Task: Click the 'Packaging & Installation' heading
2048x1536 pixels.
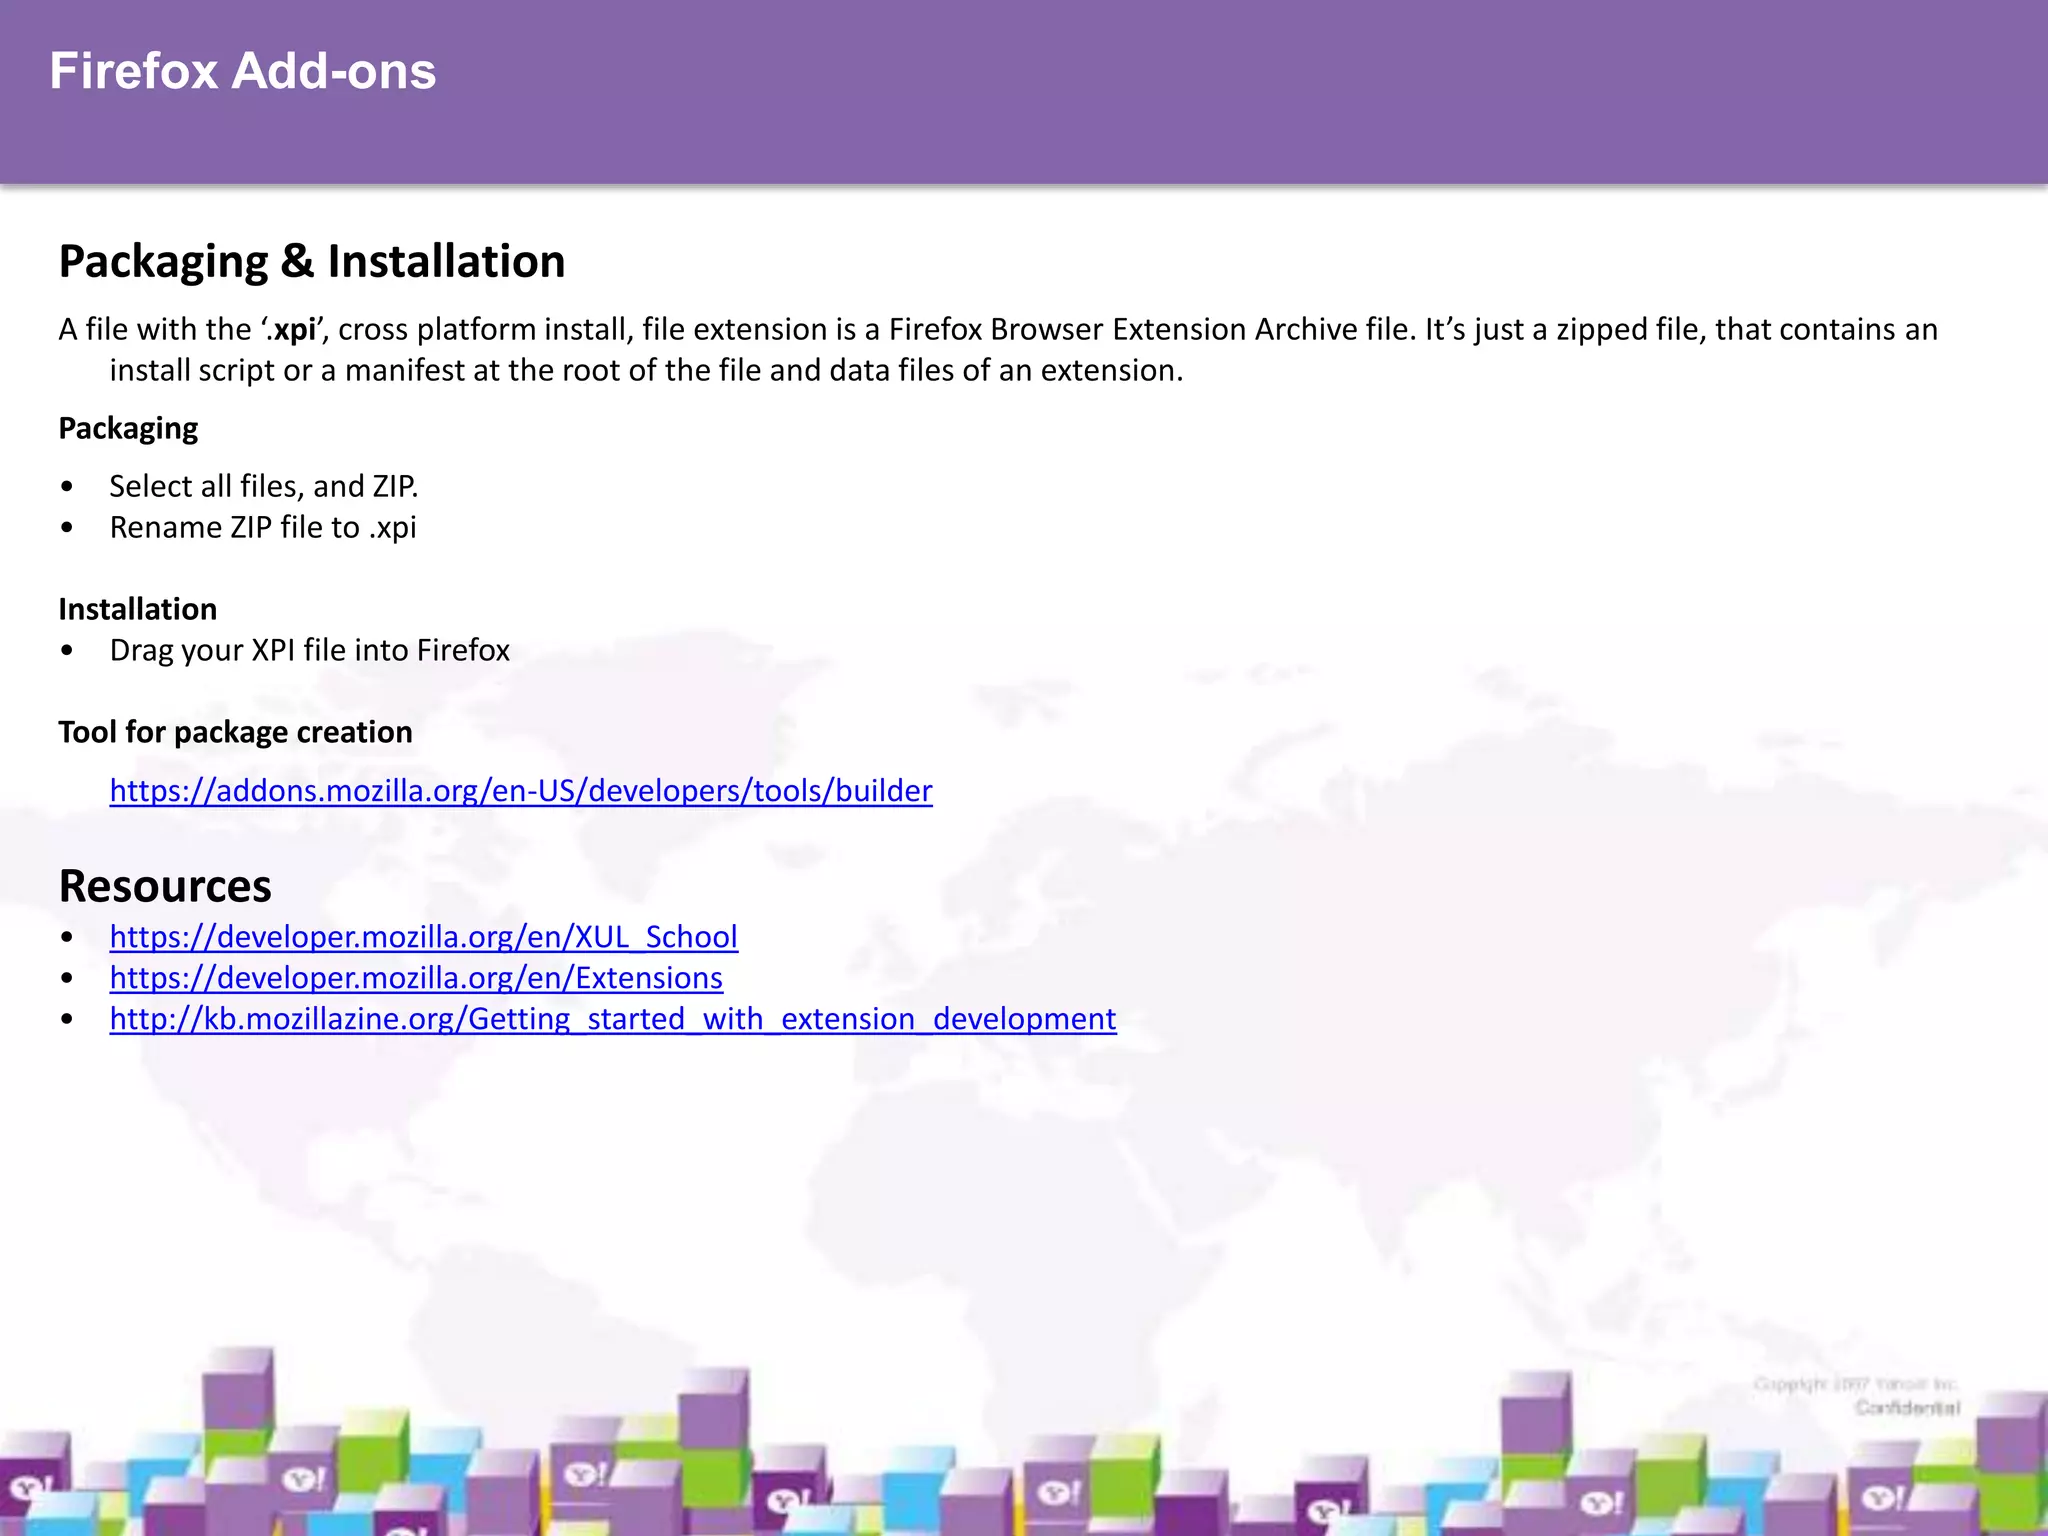Action: pos(312,262)
